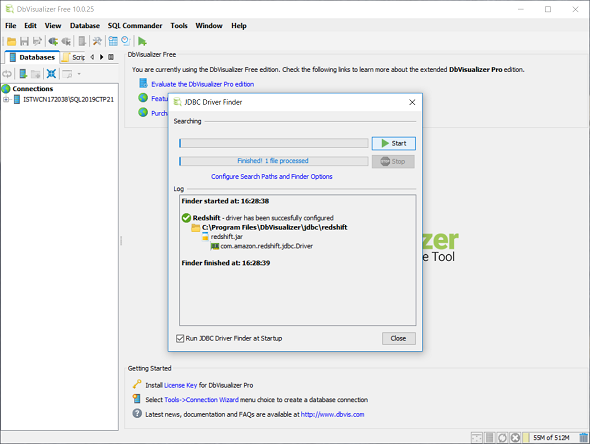Open the Edit menu

[x=30, y=26]
